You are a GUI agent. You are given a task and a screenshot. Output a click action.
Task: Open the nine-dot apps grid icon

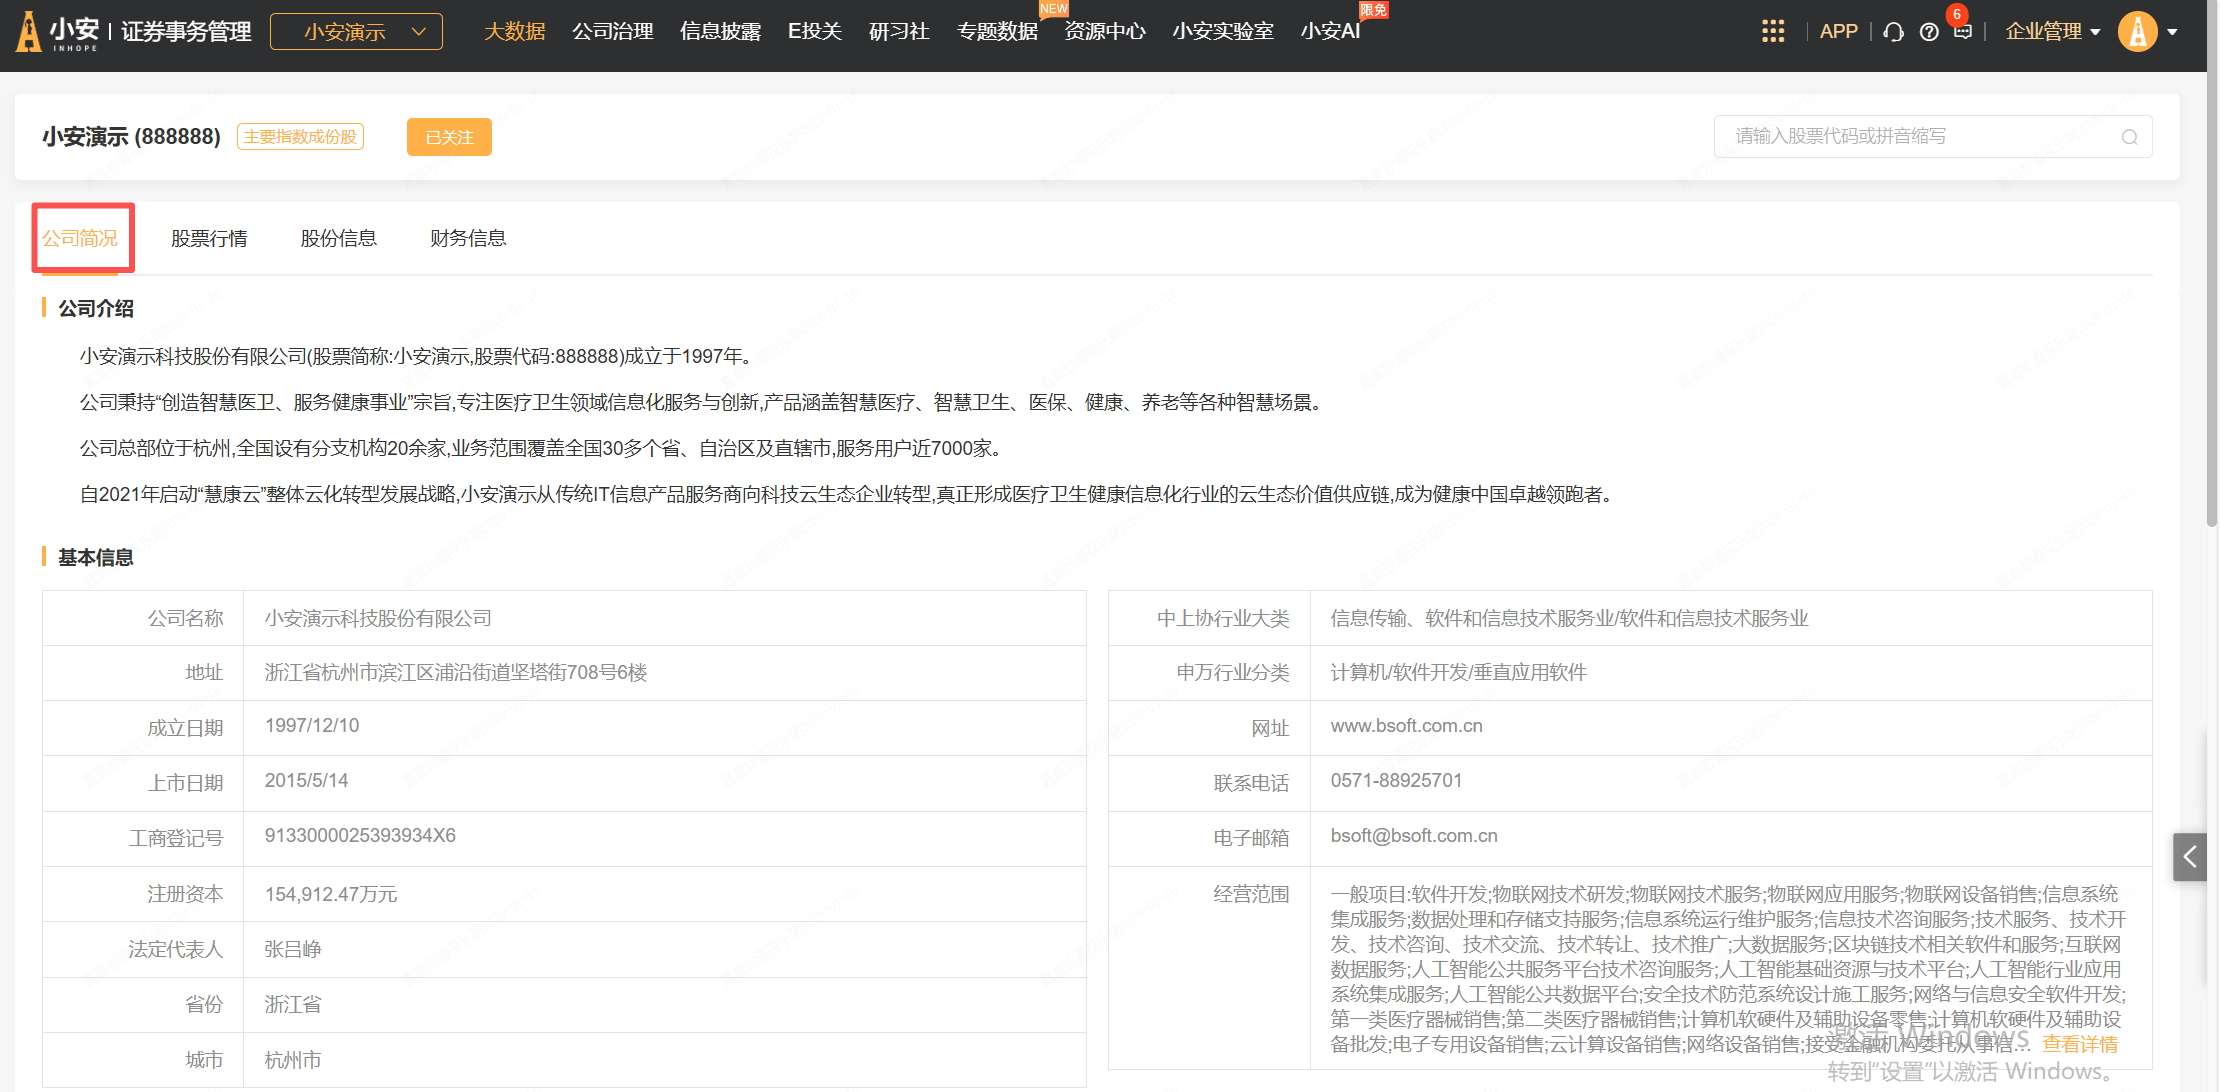click(1772, 31)
